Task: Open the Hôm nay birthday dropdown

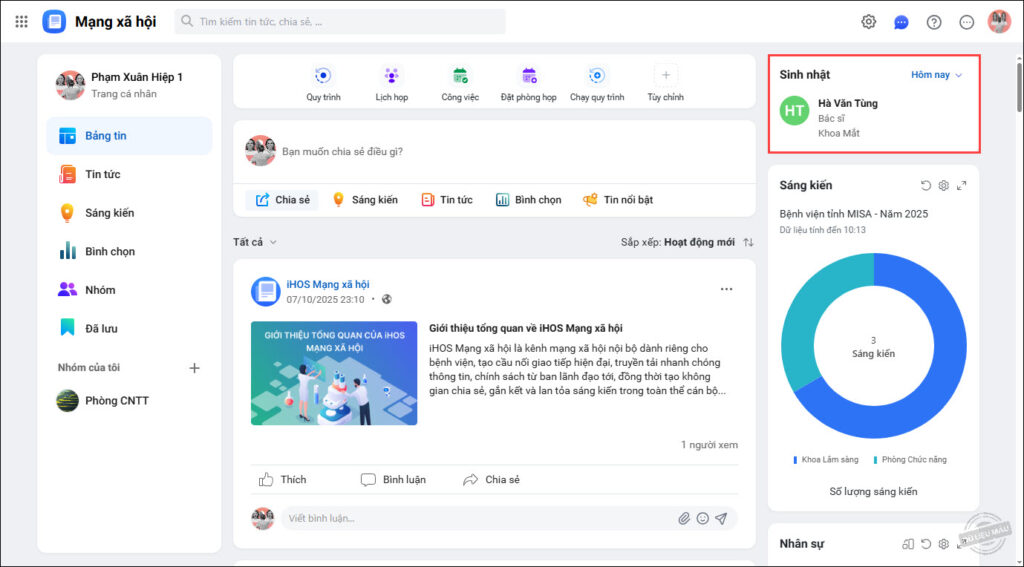Action: pos(936,75)
